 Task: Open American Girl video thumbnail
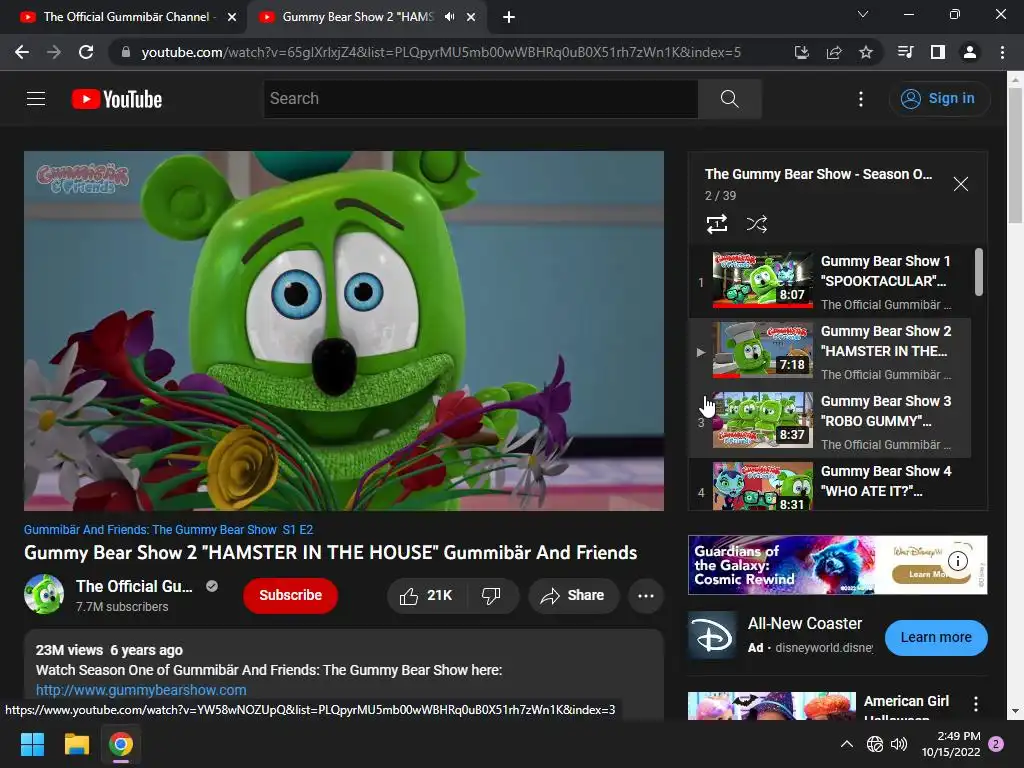point(771,706)
